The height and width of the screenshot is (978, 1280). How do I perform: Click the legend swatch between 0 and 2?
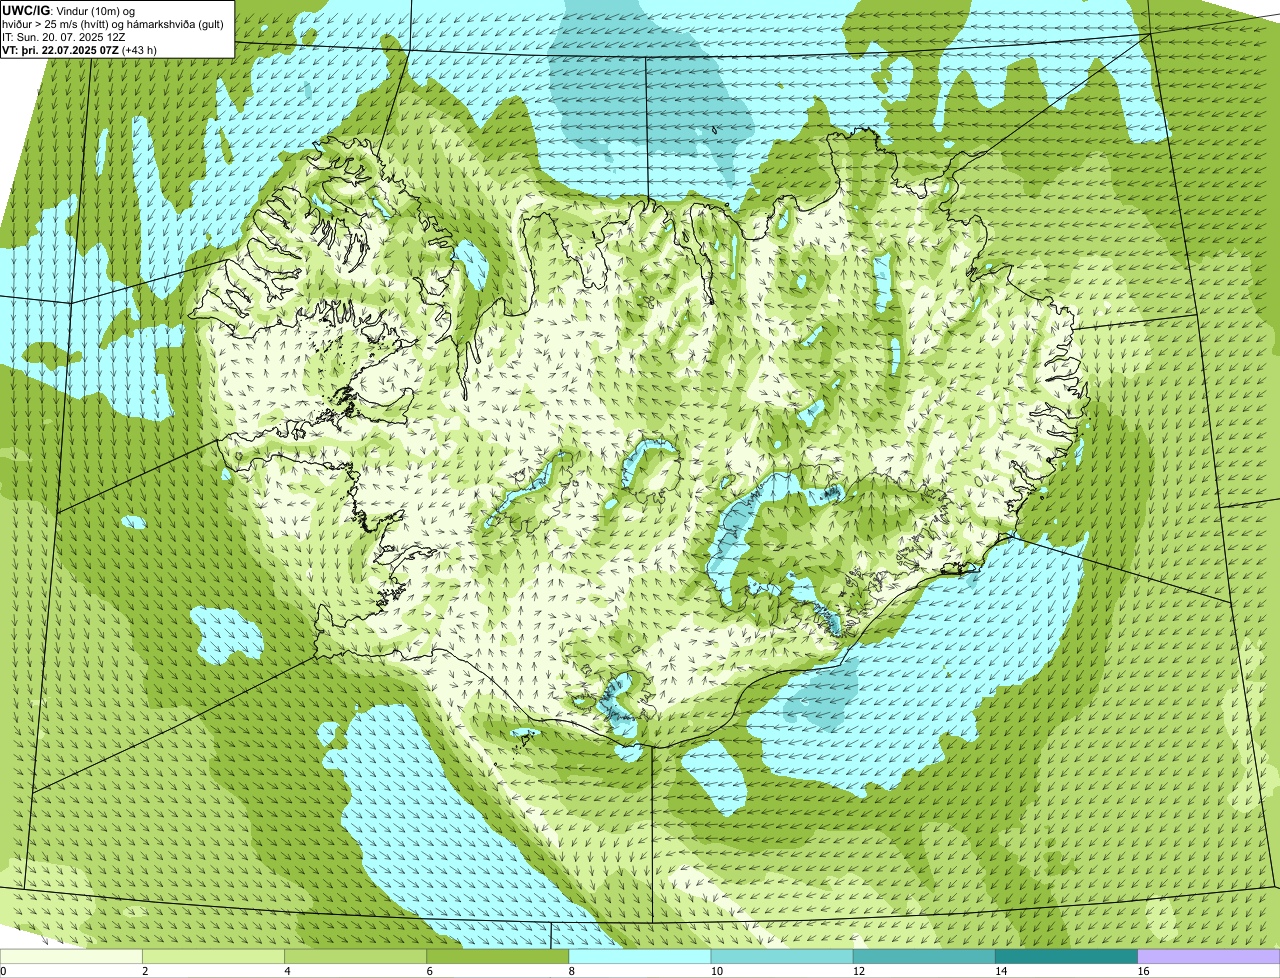pyautogui.click(x=72, y=957)
